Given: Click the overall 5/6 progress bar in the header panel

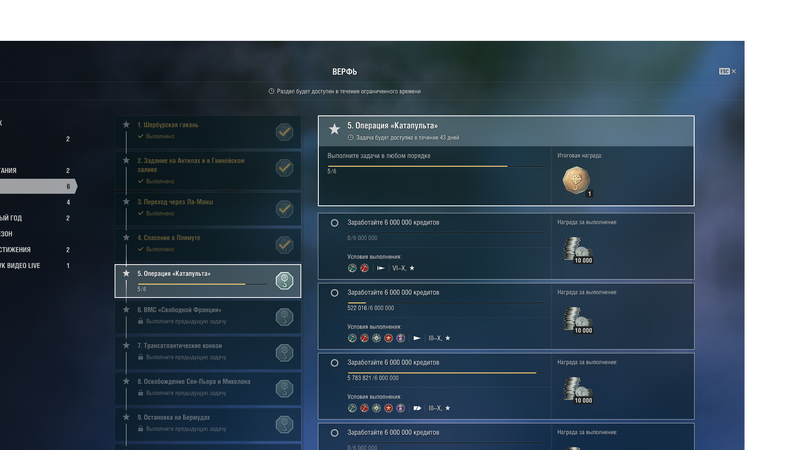Looking at the screenshot, I should click(435, 166).
